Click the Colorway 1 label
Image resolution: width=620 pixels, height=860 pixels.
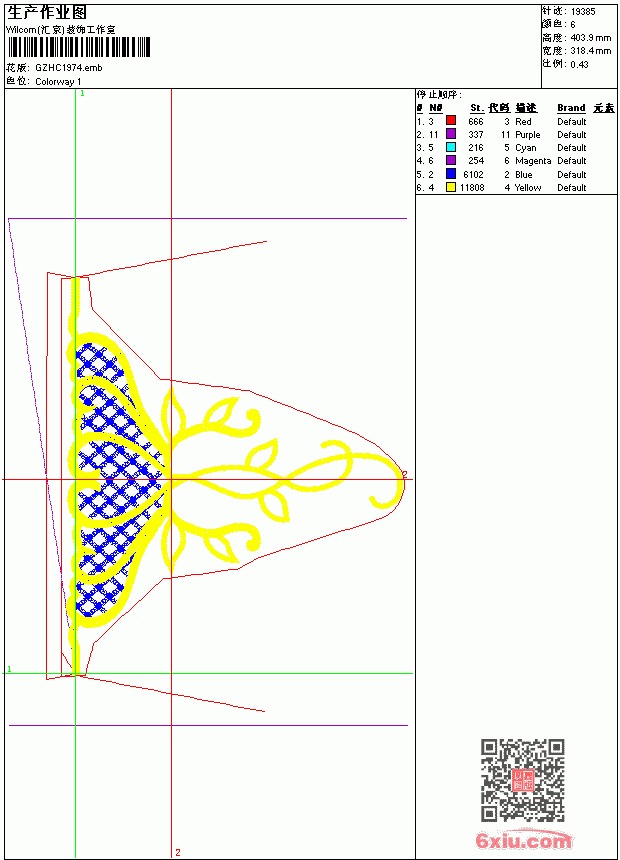point(58,82)
